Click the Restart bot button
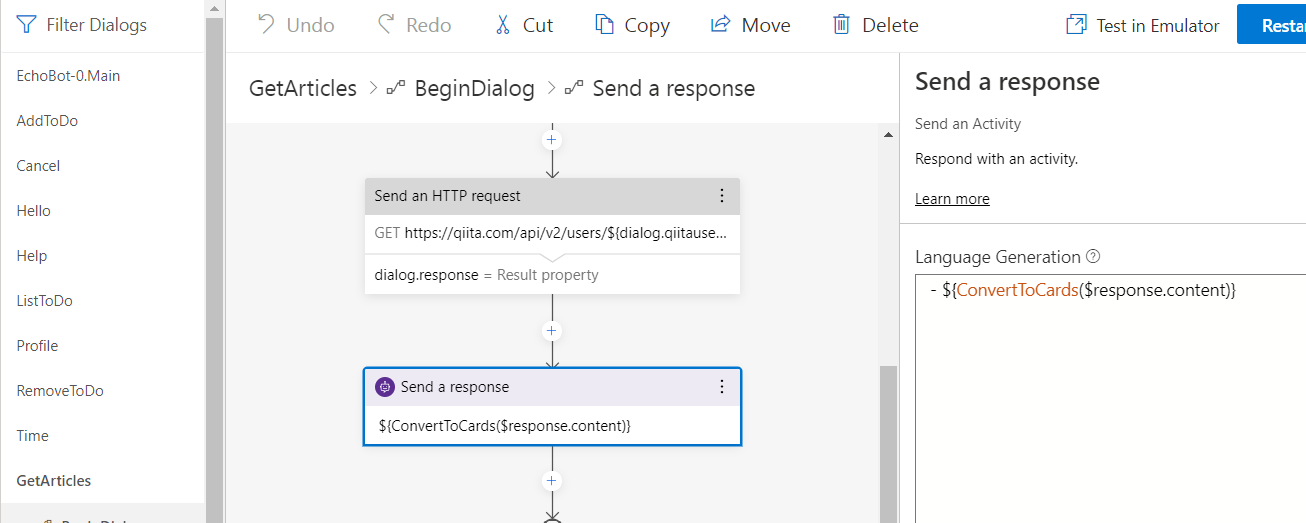 (1272, 25)
